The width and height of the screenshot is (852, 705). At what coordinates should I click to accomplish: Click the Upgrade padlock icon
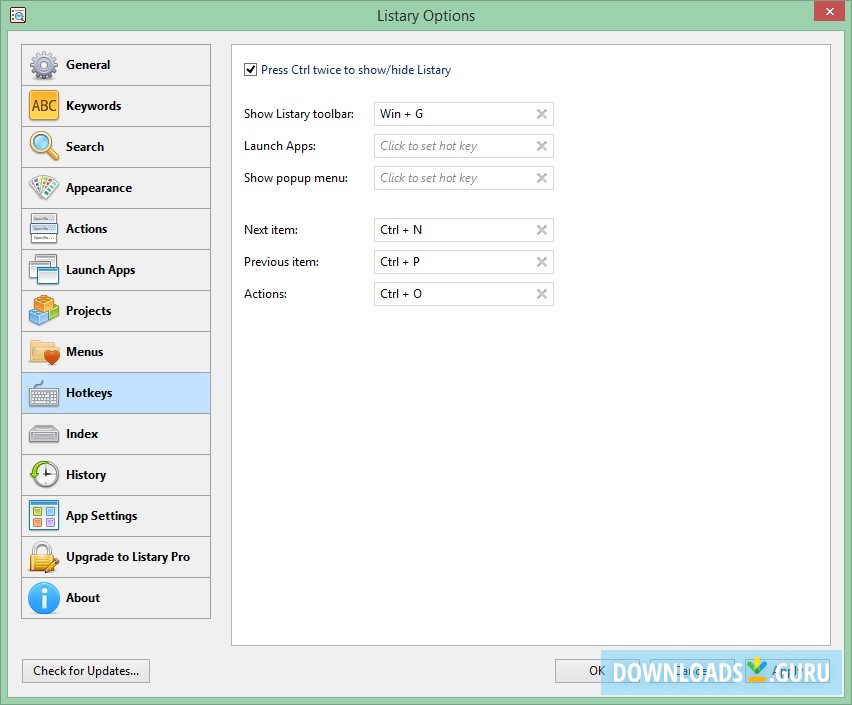point(43,557)
